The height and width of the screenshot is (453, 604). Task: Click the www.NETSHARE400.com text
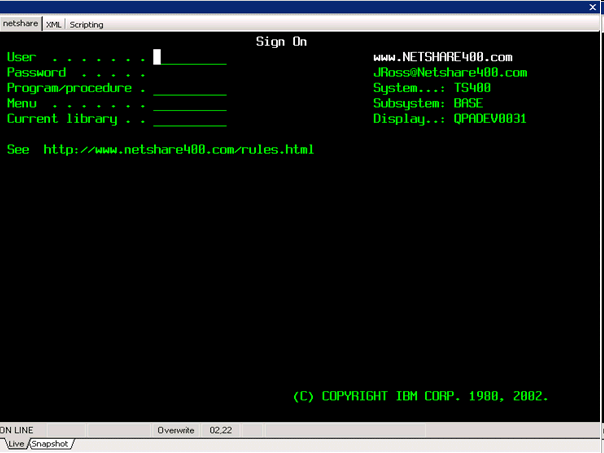443,57
